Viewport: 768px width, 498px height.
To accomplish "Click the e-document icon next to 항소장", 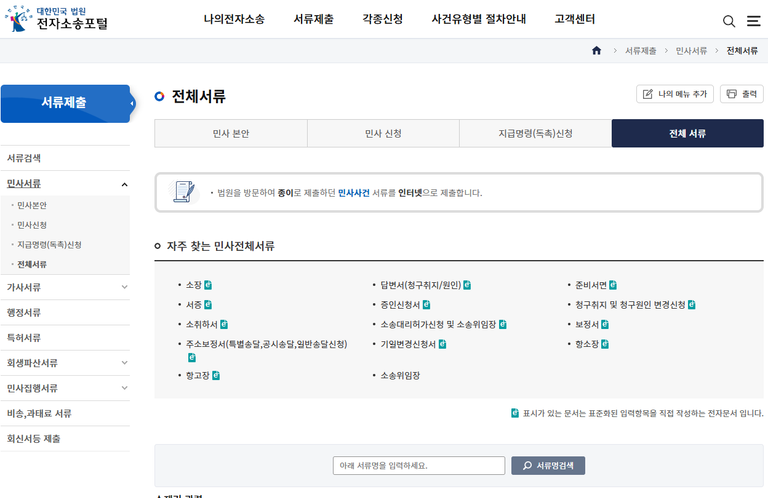I will [x=608, y=344].
